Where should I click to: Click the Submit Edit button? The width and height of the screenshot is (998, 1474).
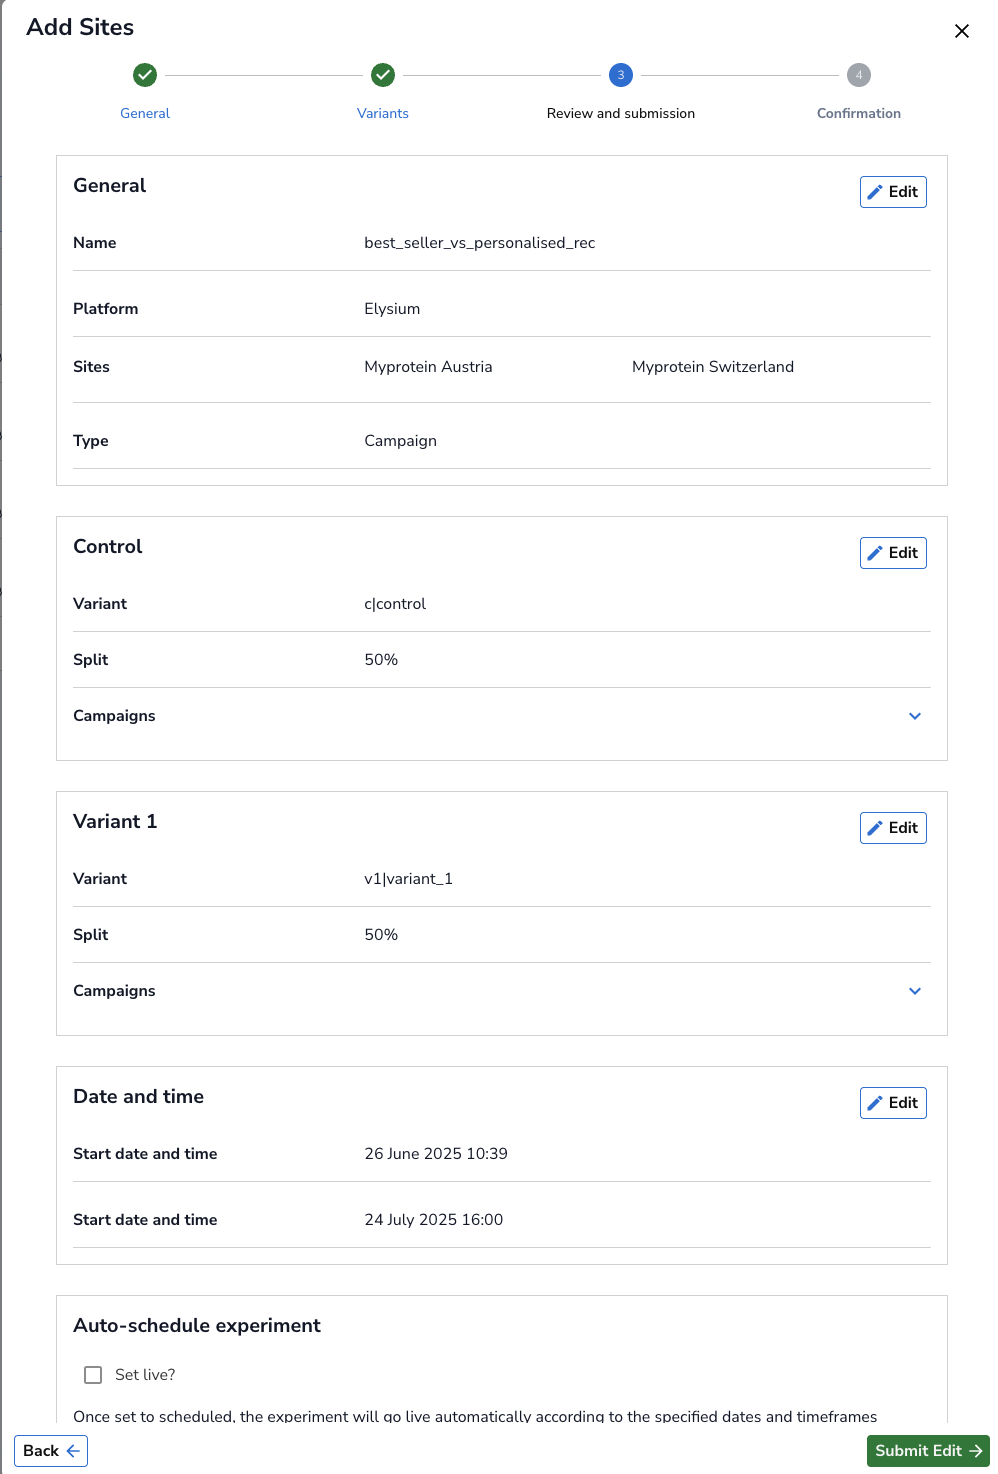pos(928,1451)
